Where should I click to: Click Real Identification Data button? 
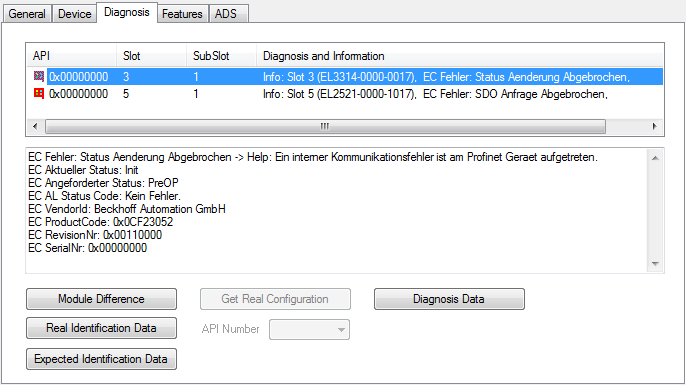(102, 328)
